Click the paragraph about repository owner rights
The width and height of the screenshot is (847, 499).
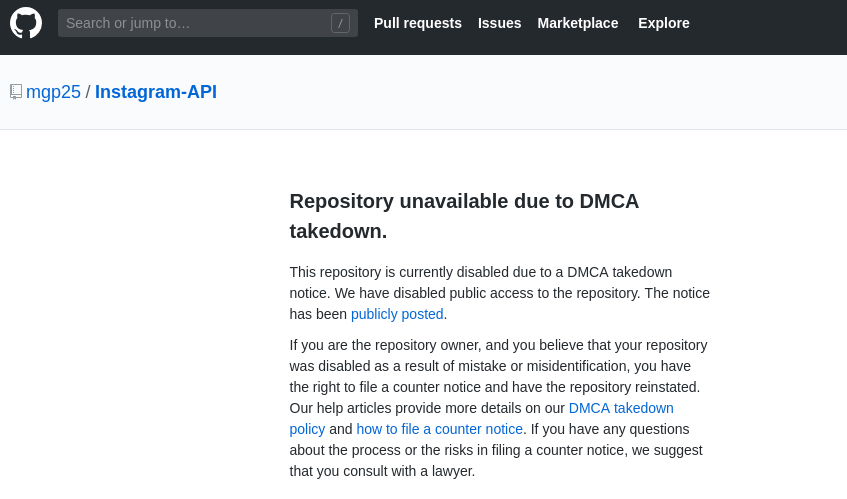pyautogui.click(x=500, y=408)
